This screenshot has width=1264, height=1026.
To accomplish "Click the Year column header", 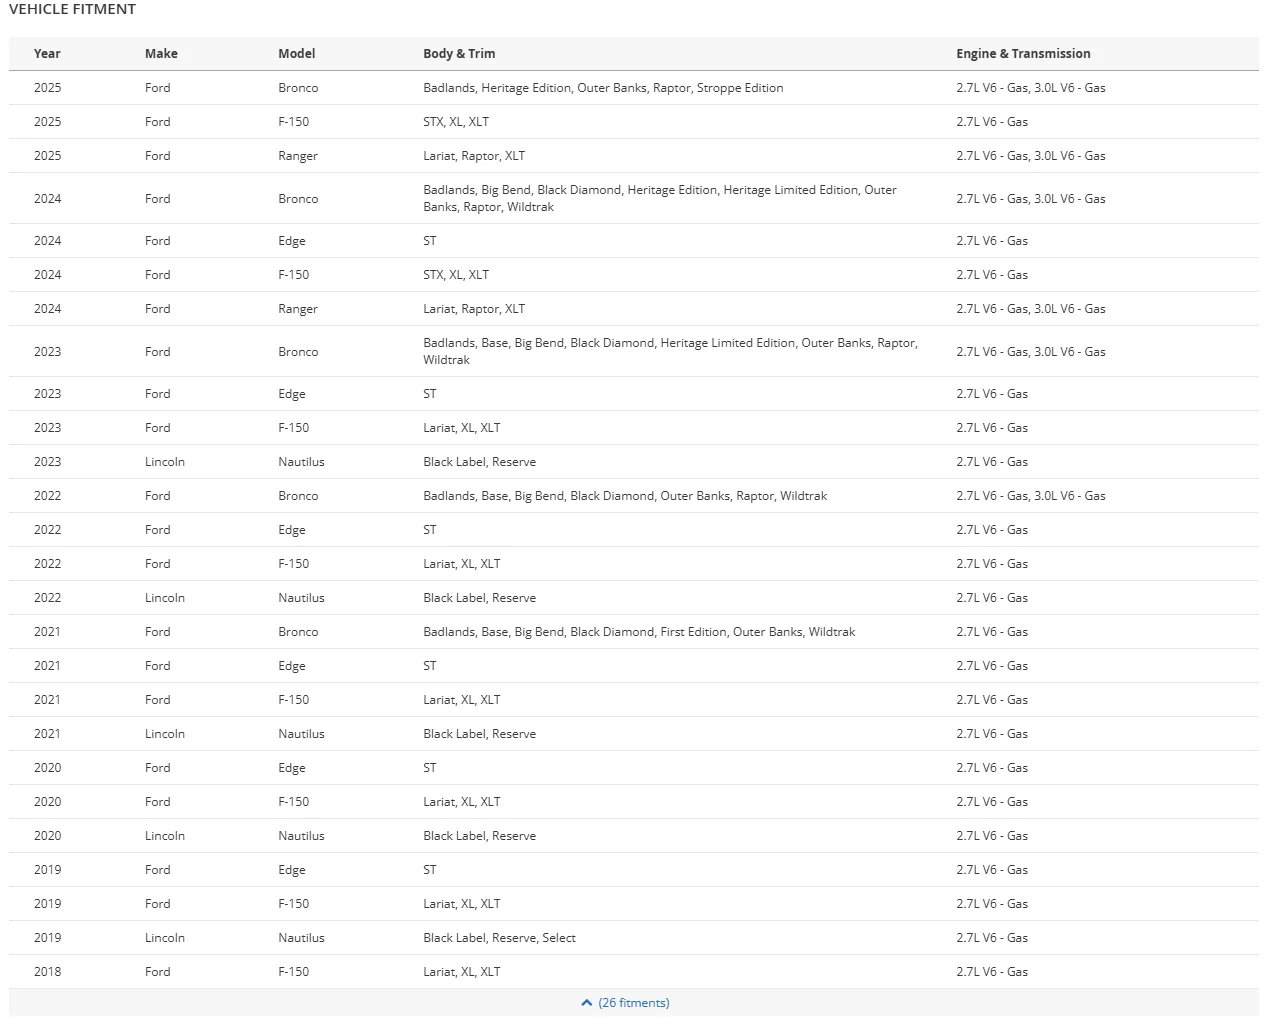I will [47, 54].
